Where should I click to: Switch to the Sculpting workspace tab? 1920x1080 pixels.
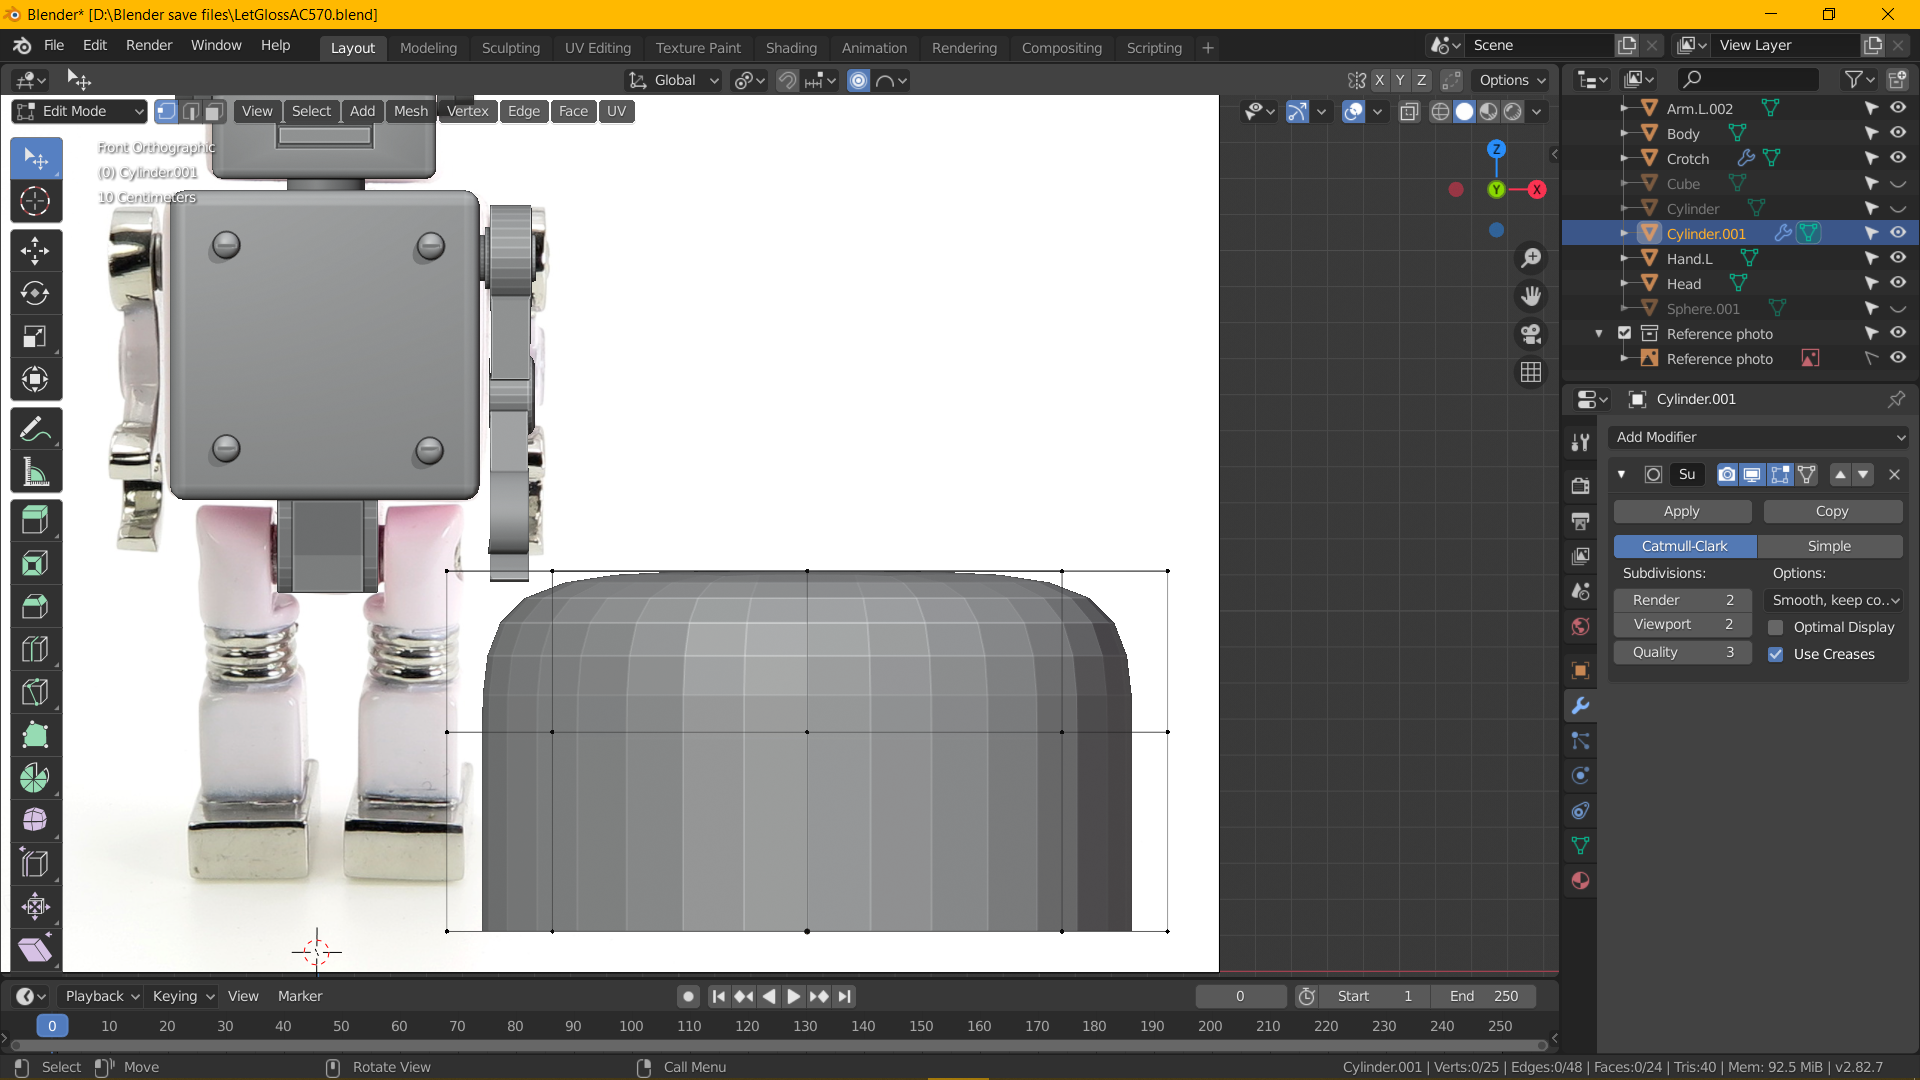click(510, 48)
